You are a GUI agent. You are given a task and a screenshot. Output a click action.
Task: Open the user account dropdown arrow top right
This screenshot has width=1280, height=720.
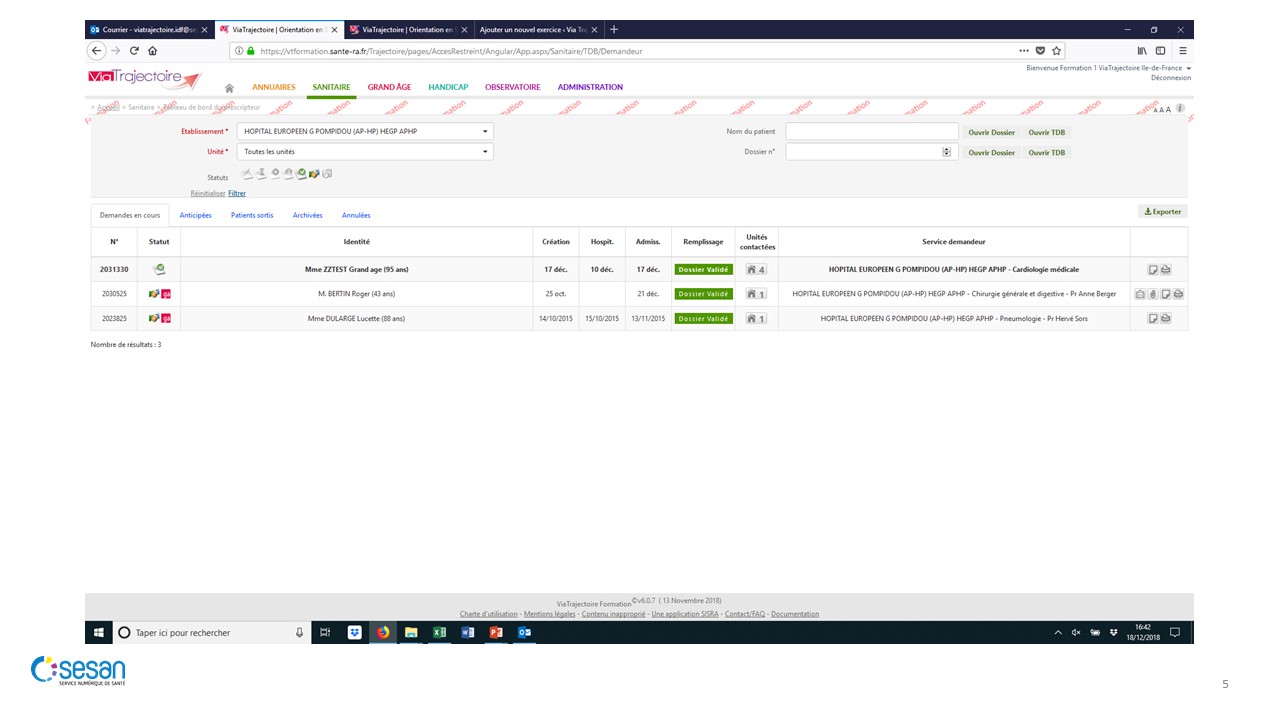1189,68
